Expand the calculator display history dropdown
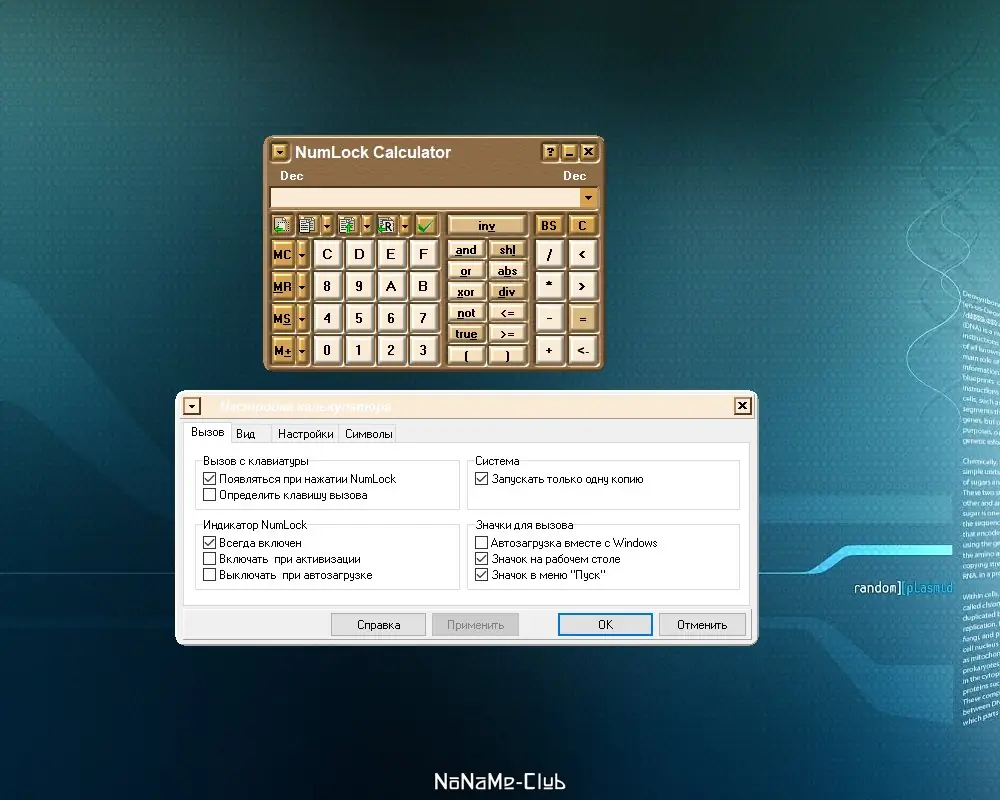Image resolution: width=1000 pixels, height=800 pixels. 588,198
